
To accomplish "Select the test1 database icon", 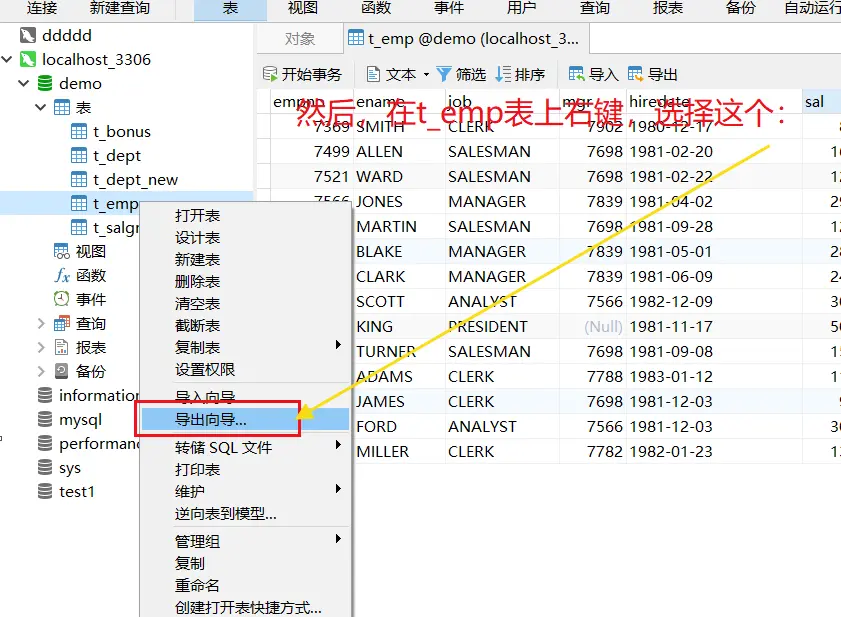I will [45, 491].
